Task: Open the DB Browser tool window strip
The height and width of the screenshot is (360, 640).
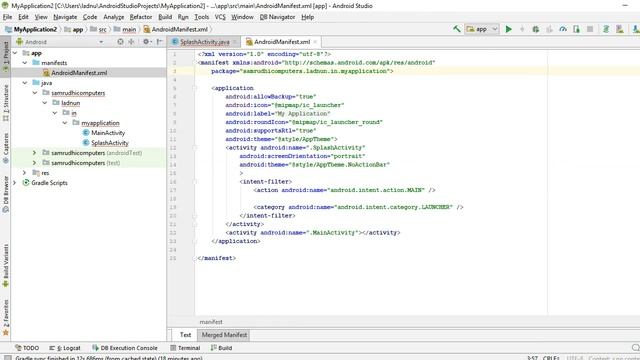Action: pyautogui.click(x=6, y=194)
